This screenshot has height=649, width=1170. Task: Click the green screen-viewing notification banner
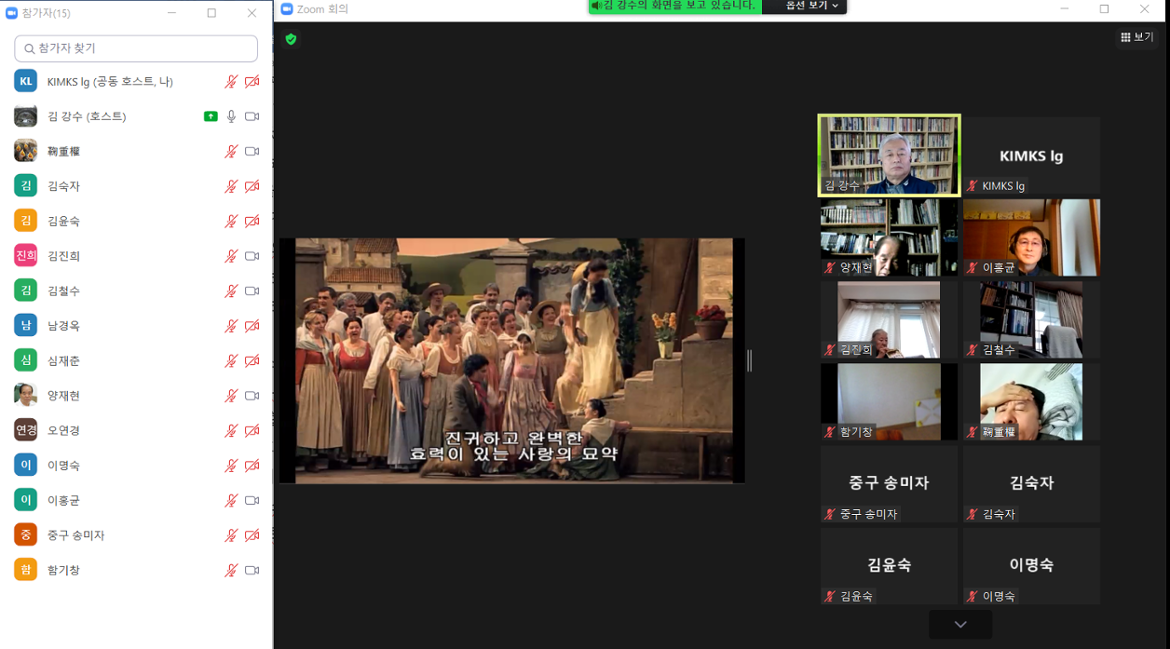675,6
